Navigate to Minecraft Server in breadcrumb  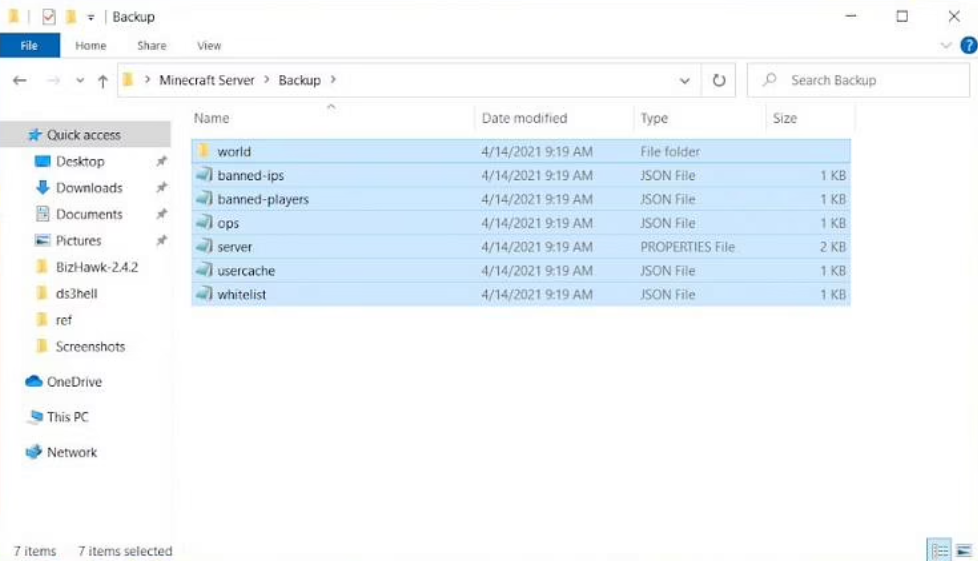(x=207, y=81)
